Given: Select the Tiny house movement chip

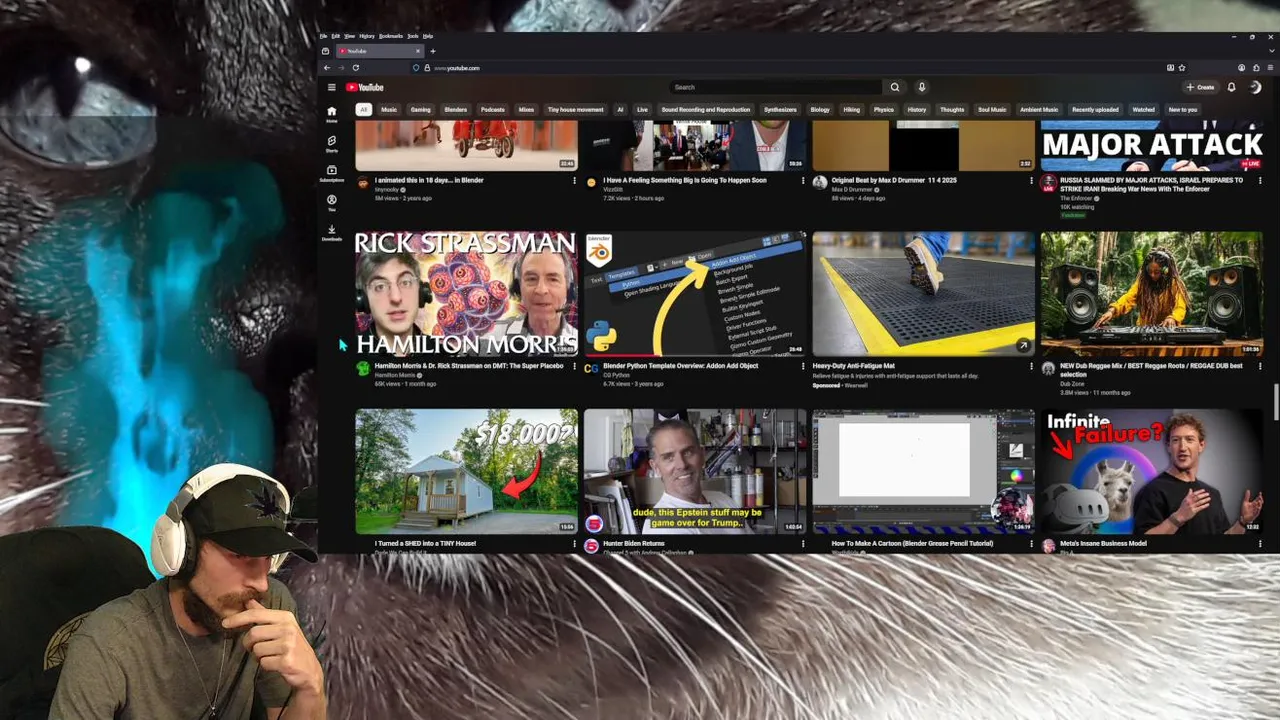Looking at the screenshot, I should (575, 110).
